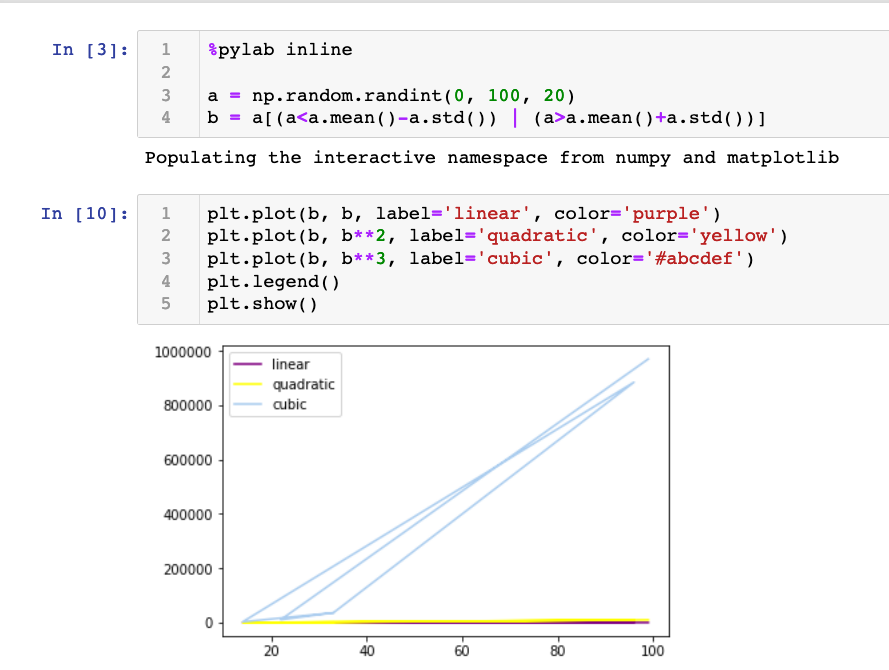889x670 pixels.
Task: Click the 'Populating the interactive namespace' output text
Action: click(x=491, y=158)
